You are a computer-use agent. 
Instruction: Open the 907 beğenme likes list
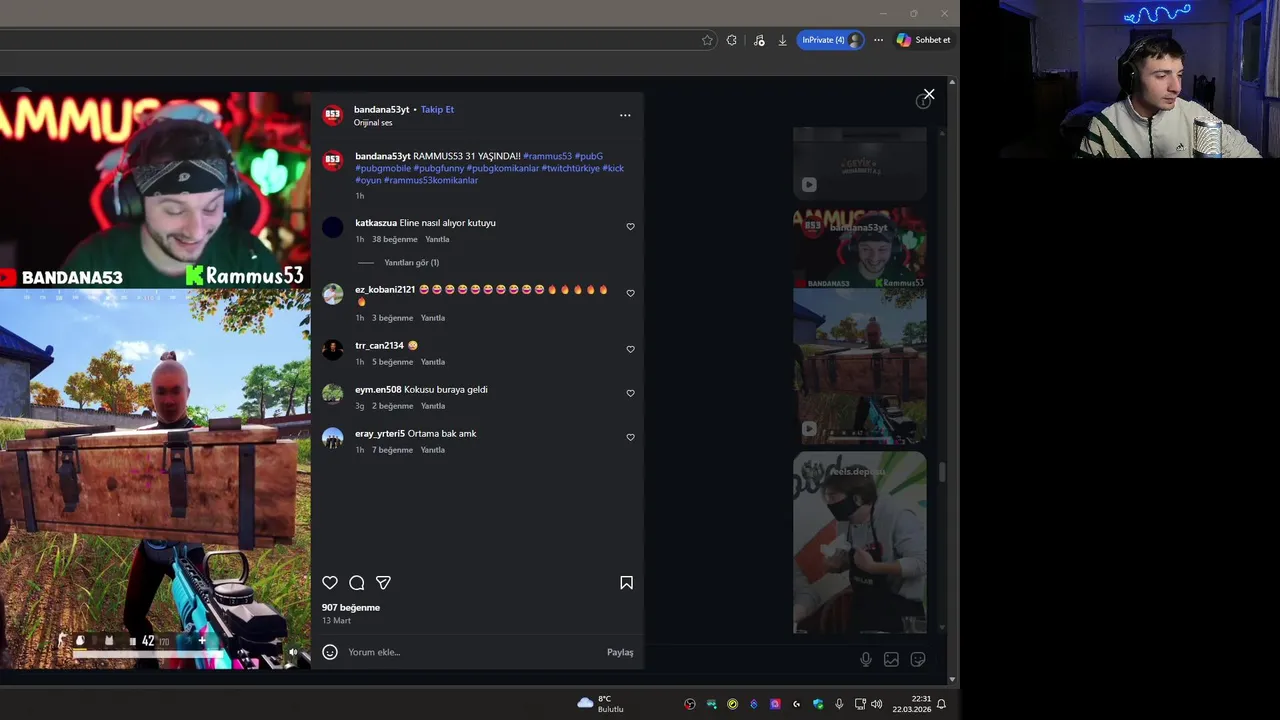[351, 607]
